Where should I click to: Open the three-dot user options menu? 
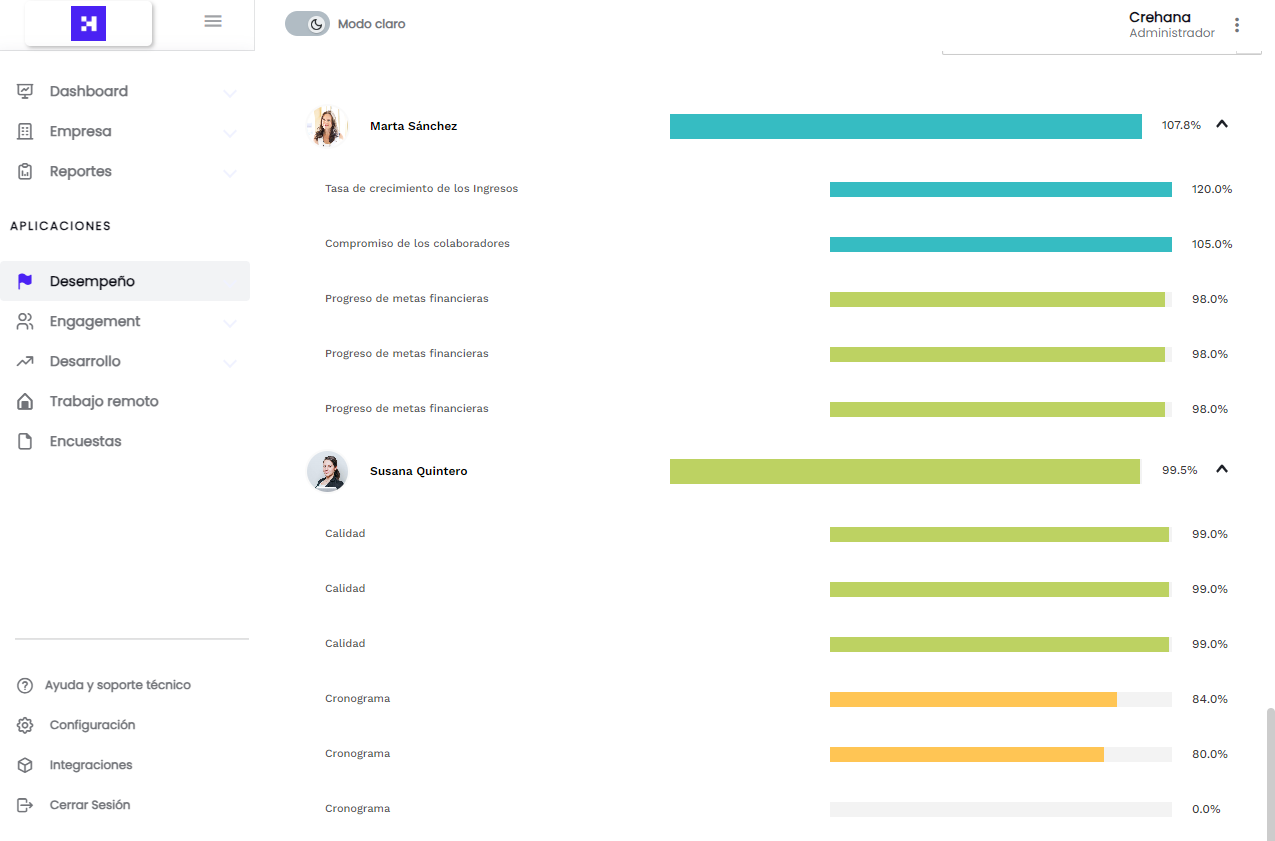click(x=1237, y=25)
